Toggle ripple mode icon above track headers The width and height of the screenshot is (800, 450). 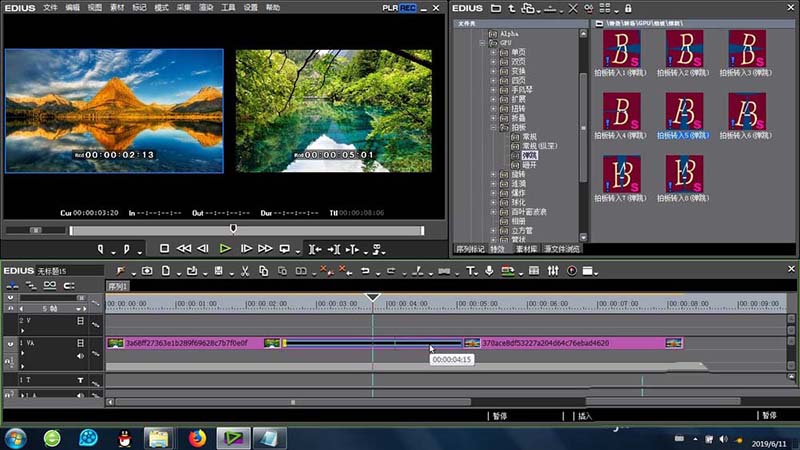tap(31, 285)
